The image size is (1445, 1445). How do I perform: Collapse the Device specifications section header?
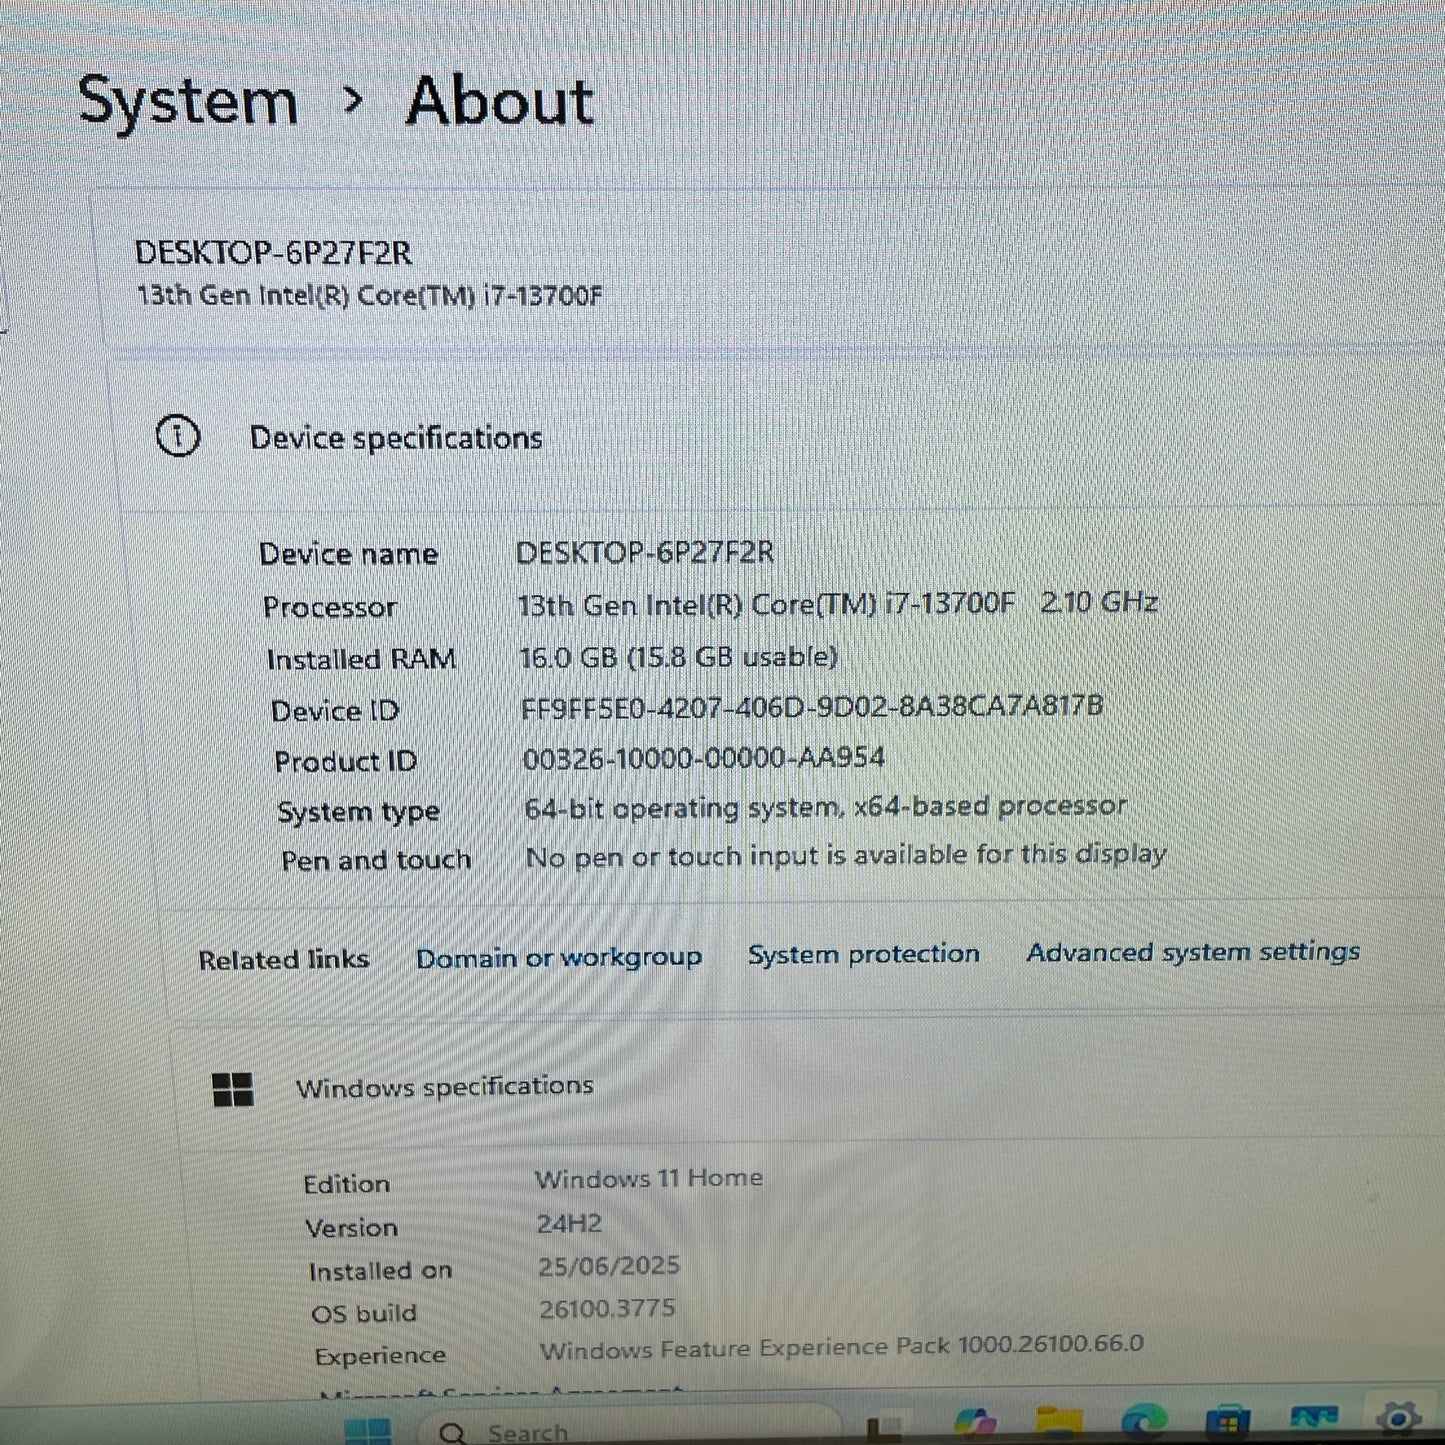[x=780, y=437]
